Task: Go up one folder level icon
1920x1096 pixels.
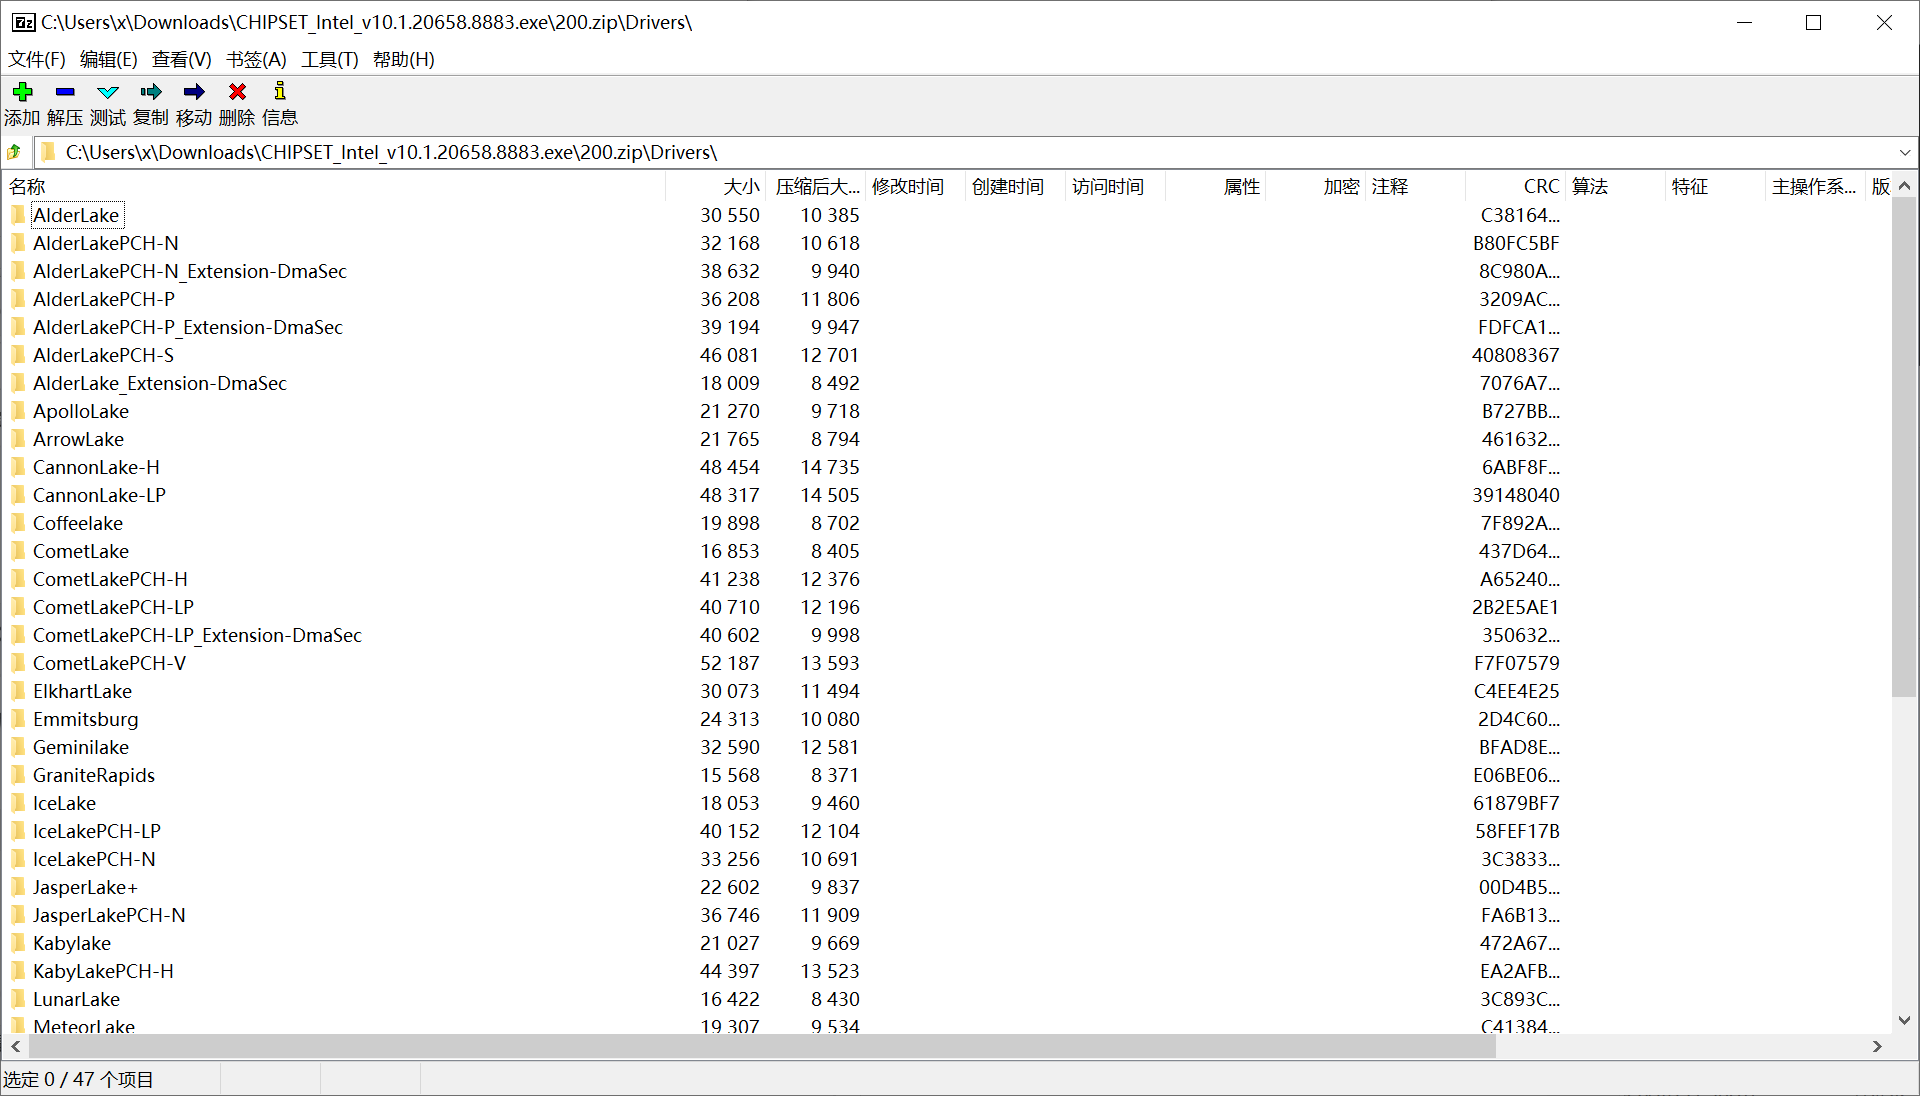Action: pos(14,152)
